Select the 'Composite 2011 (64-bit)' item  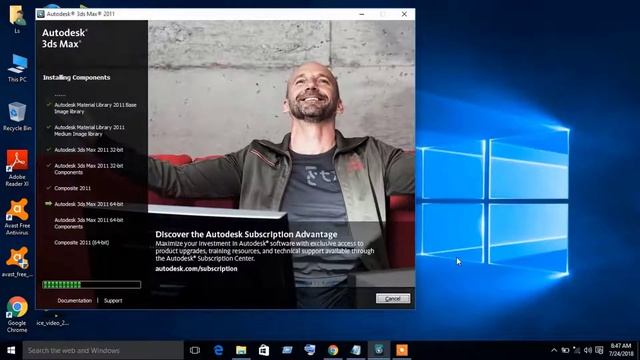pyautogui.click(x=82, y=242)
